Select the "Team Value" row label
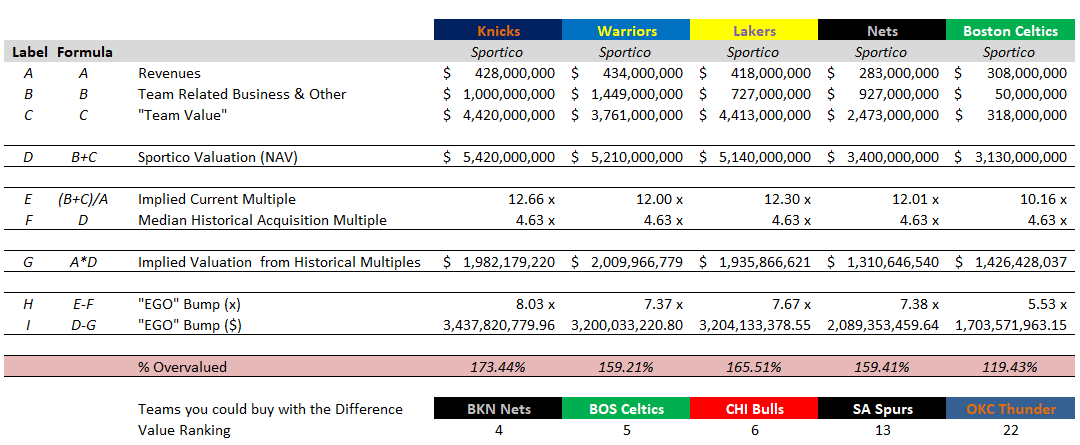 pos(183,116)
